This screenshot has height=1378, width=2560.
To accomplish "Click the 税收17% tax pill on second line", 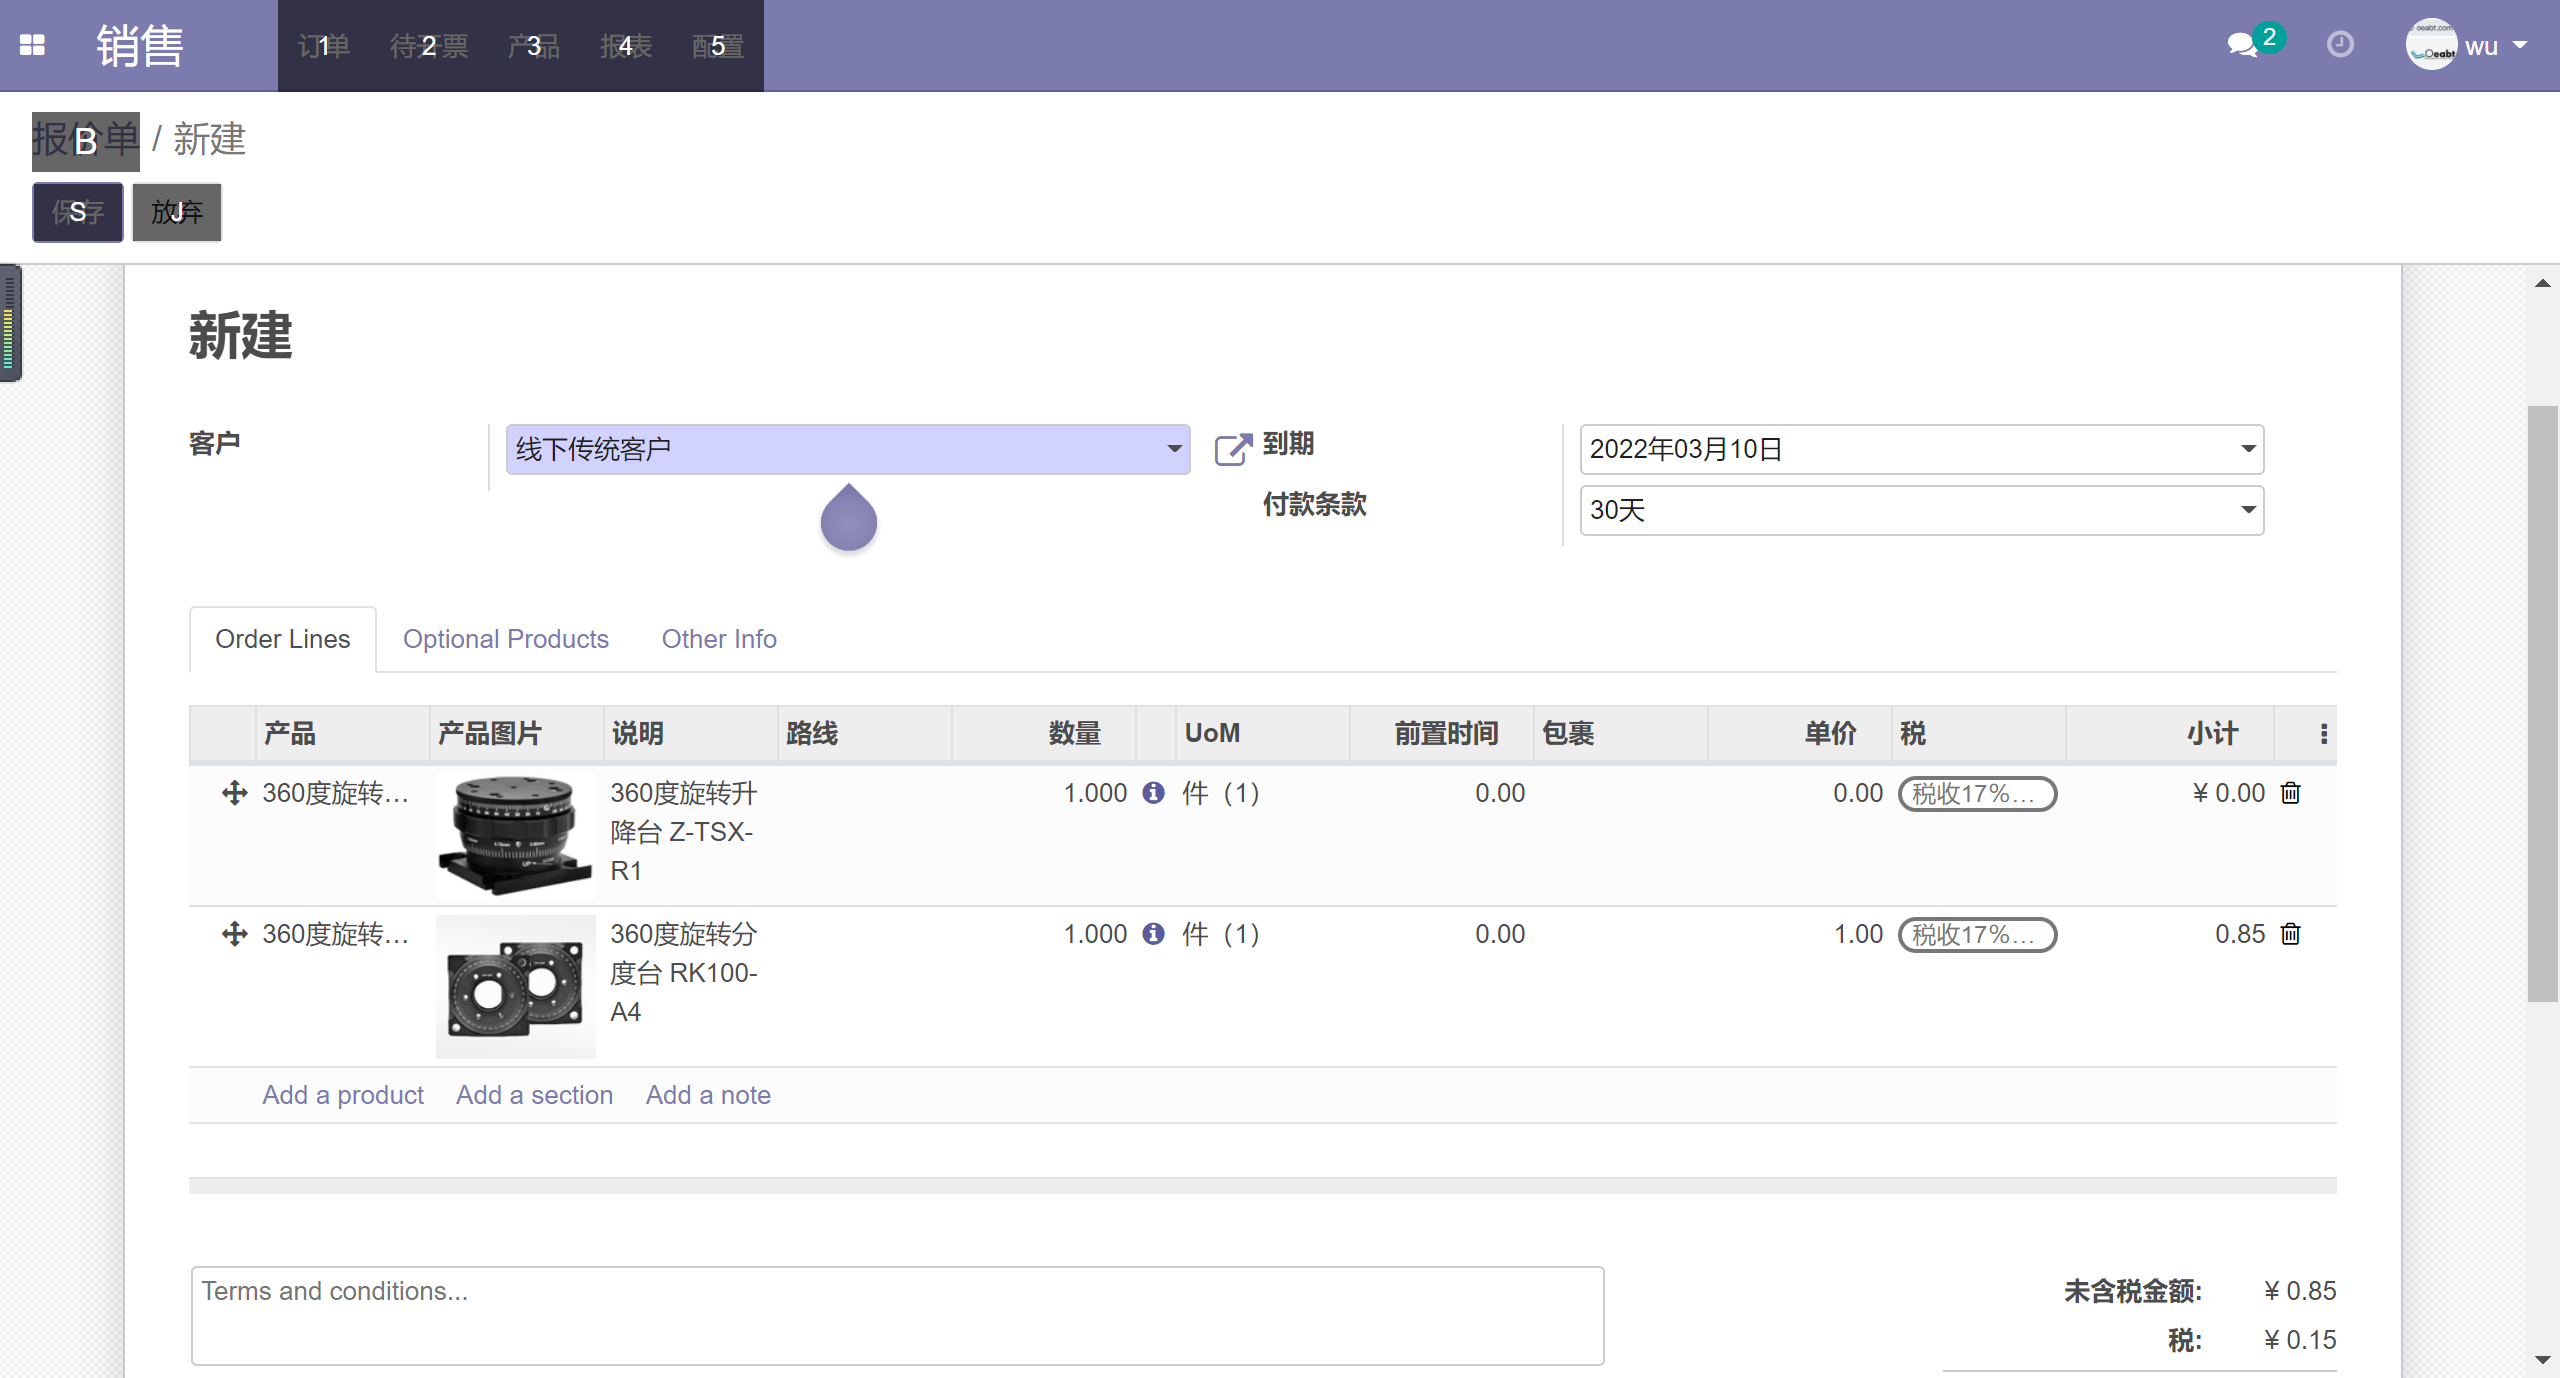I will [x=1977, y=934].
